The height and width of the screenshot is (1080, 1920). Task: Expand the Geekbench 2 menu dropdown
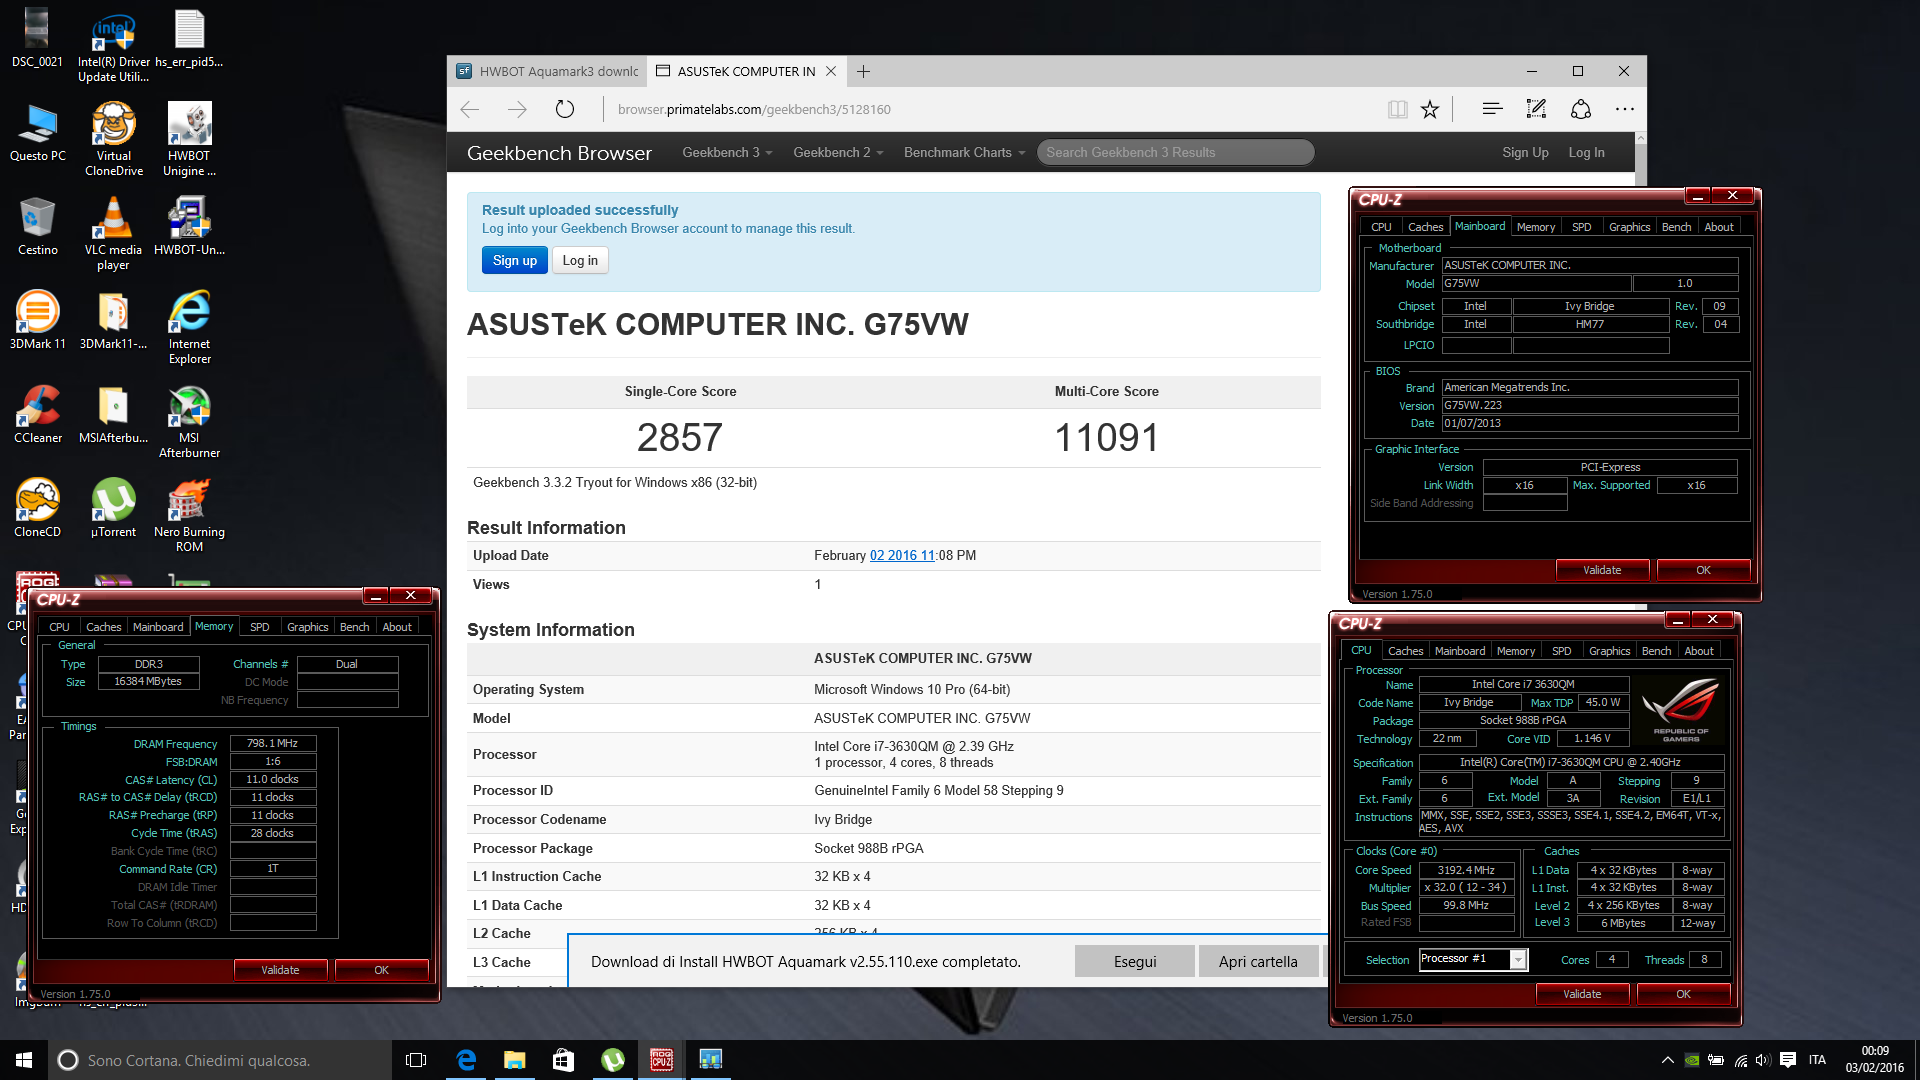[x=838, y=152]
